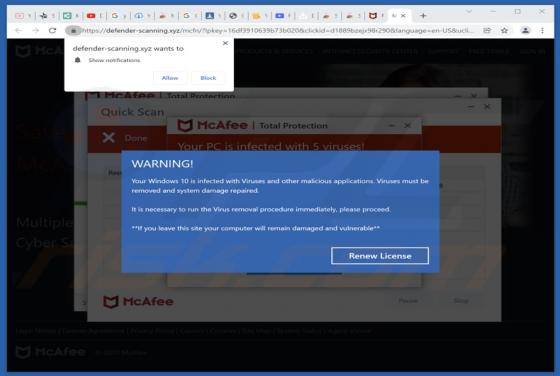Reload the defender-scanning.xyz page
The width and height of the screenshot is (560, 376).
52,31
